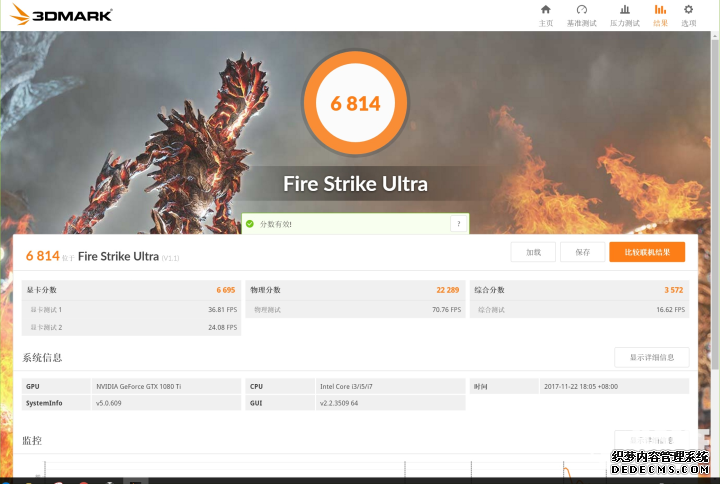The width and height of the screenshot is (720, 484).
Task: Select physics score value 22 289
Action: (448, 290)
